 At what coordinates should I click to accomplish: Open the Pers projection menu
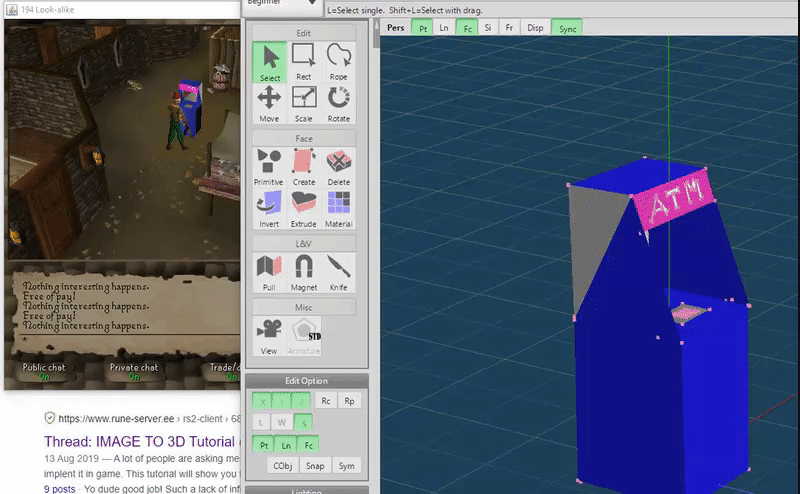coord(395,28)
